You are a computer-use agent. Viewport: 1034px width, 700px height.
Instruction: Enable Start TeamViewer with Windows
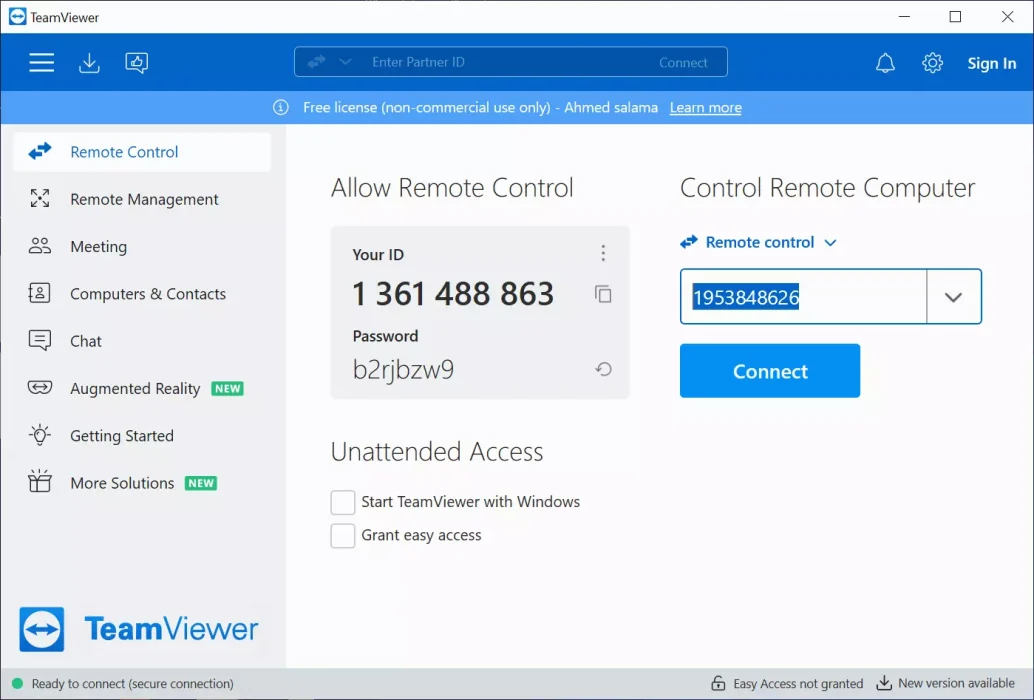pyautogui.click(x=343, y=502)
